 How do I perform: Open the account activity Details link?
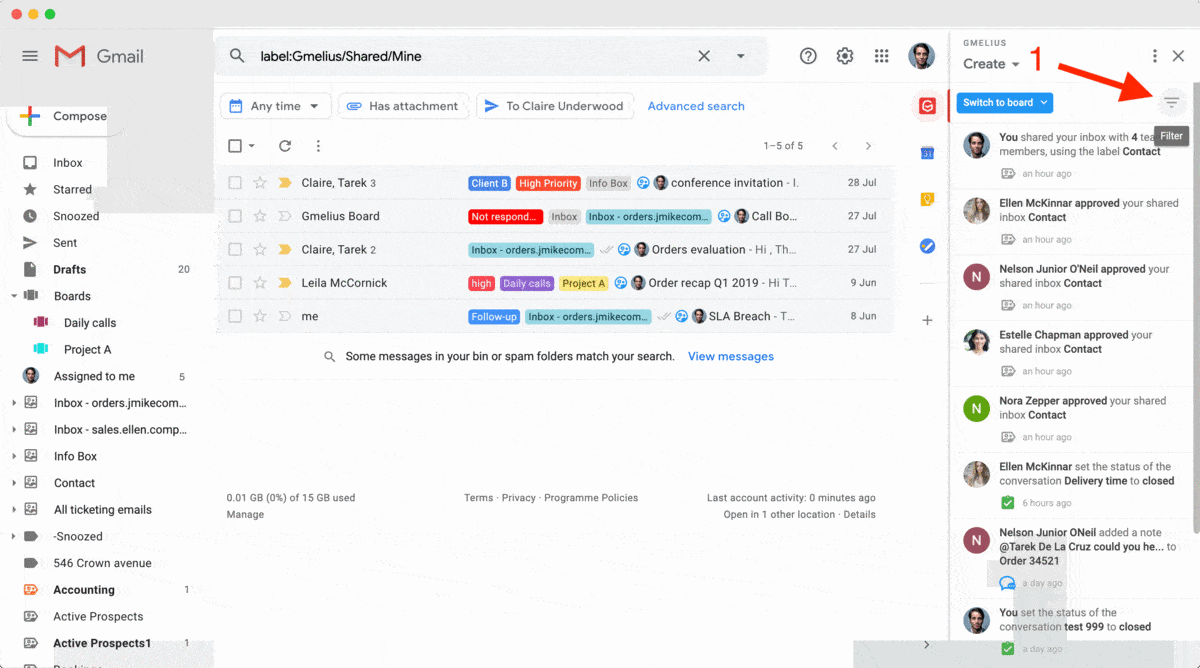[859, 514]
